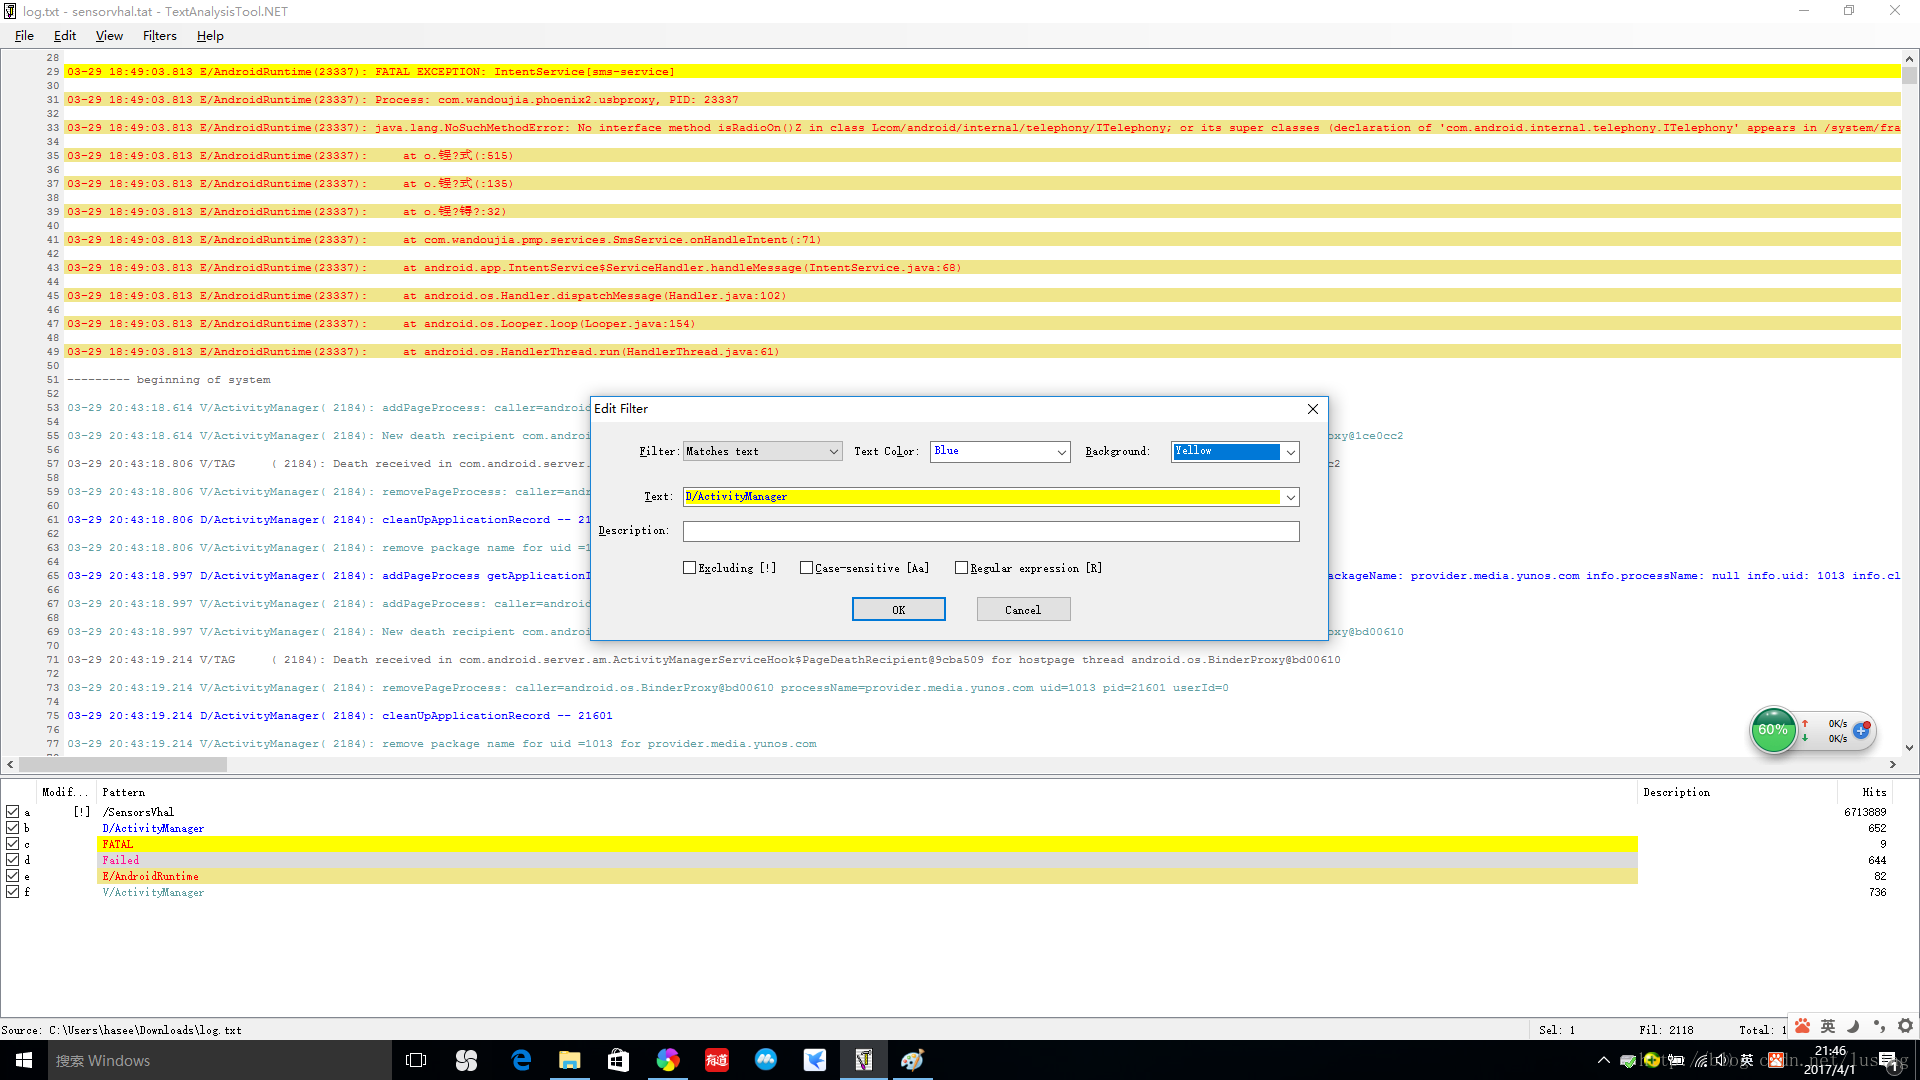Select the yellow FATAL filter row
The image size is (1920, 1080).
(868, 844)
